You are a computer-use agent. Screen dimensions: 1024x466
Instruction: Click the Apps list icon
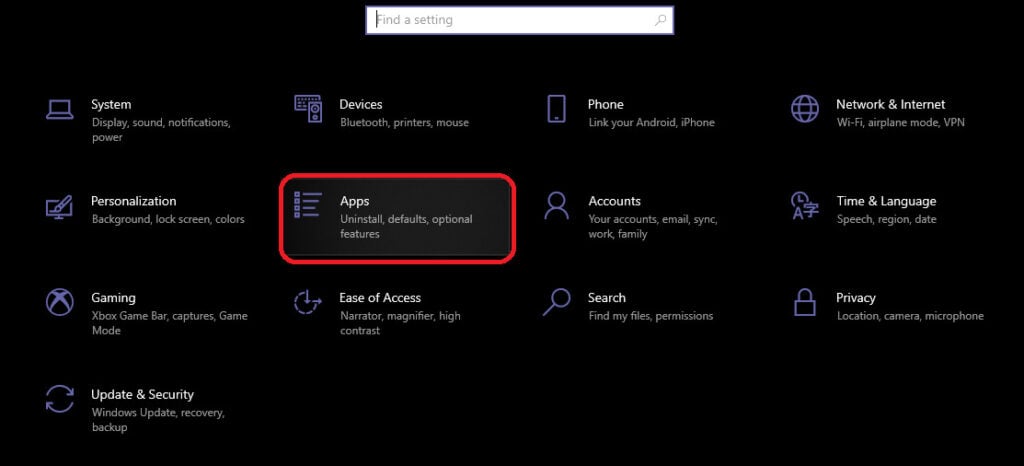pyautogui.click(x=308, y=205)
